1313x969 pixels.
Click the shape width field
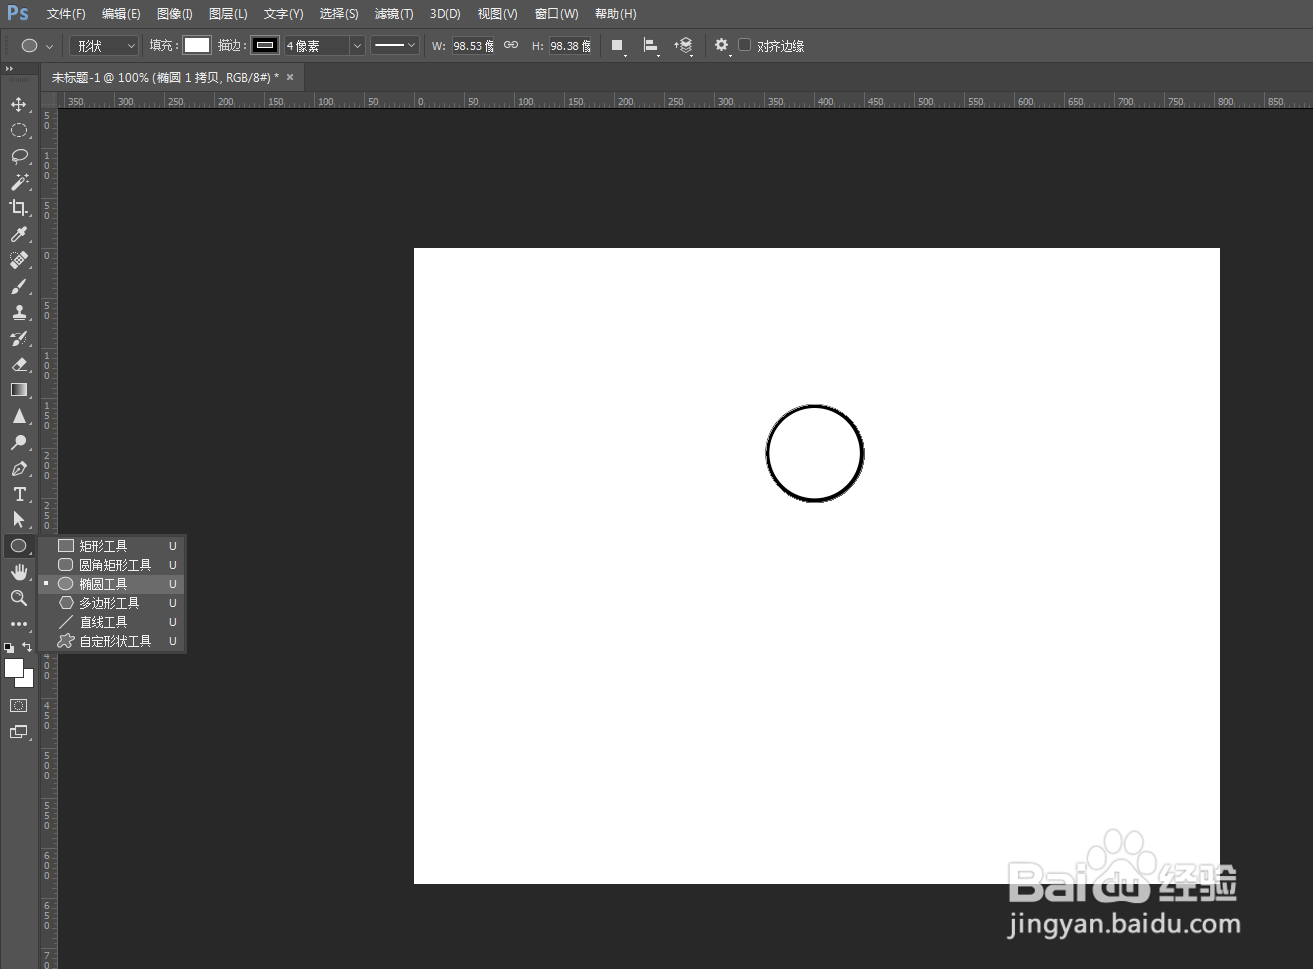[473, 46]
